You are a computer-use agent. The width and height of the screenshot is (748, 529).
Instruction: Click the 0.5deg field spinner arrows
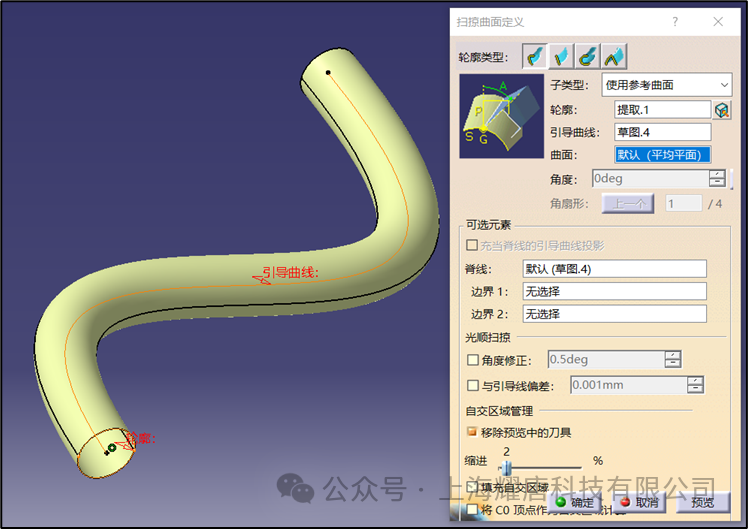tap(673, 359)
